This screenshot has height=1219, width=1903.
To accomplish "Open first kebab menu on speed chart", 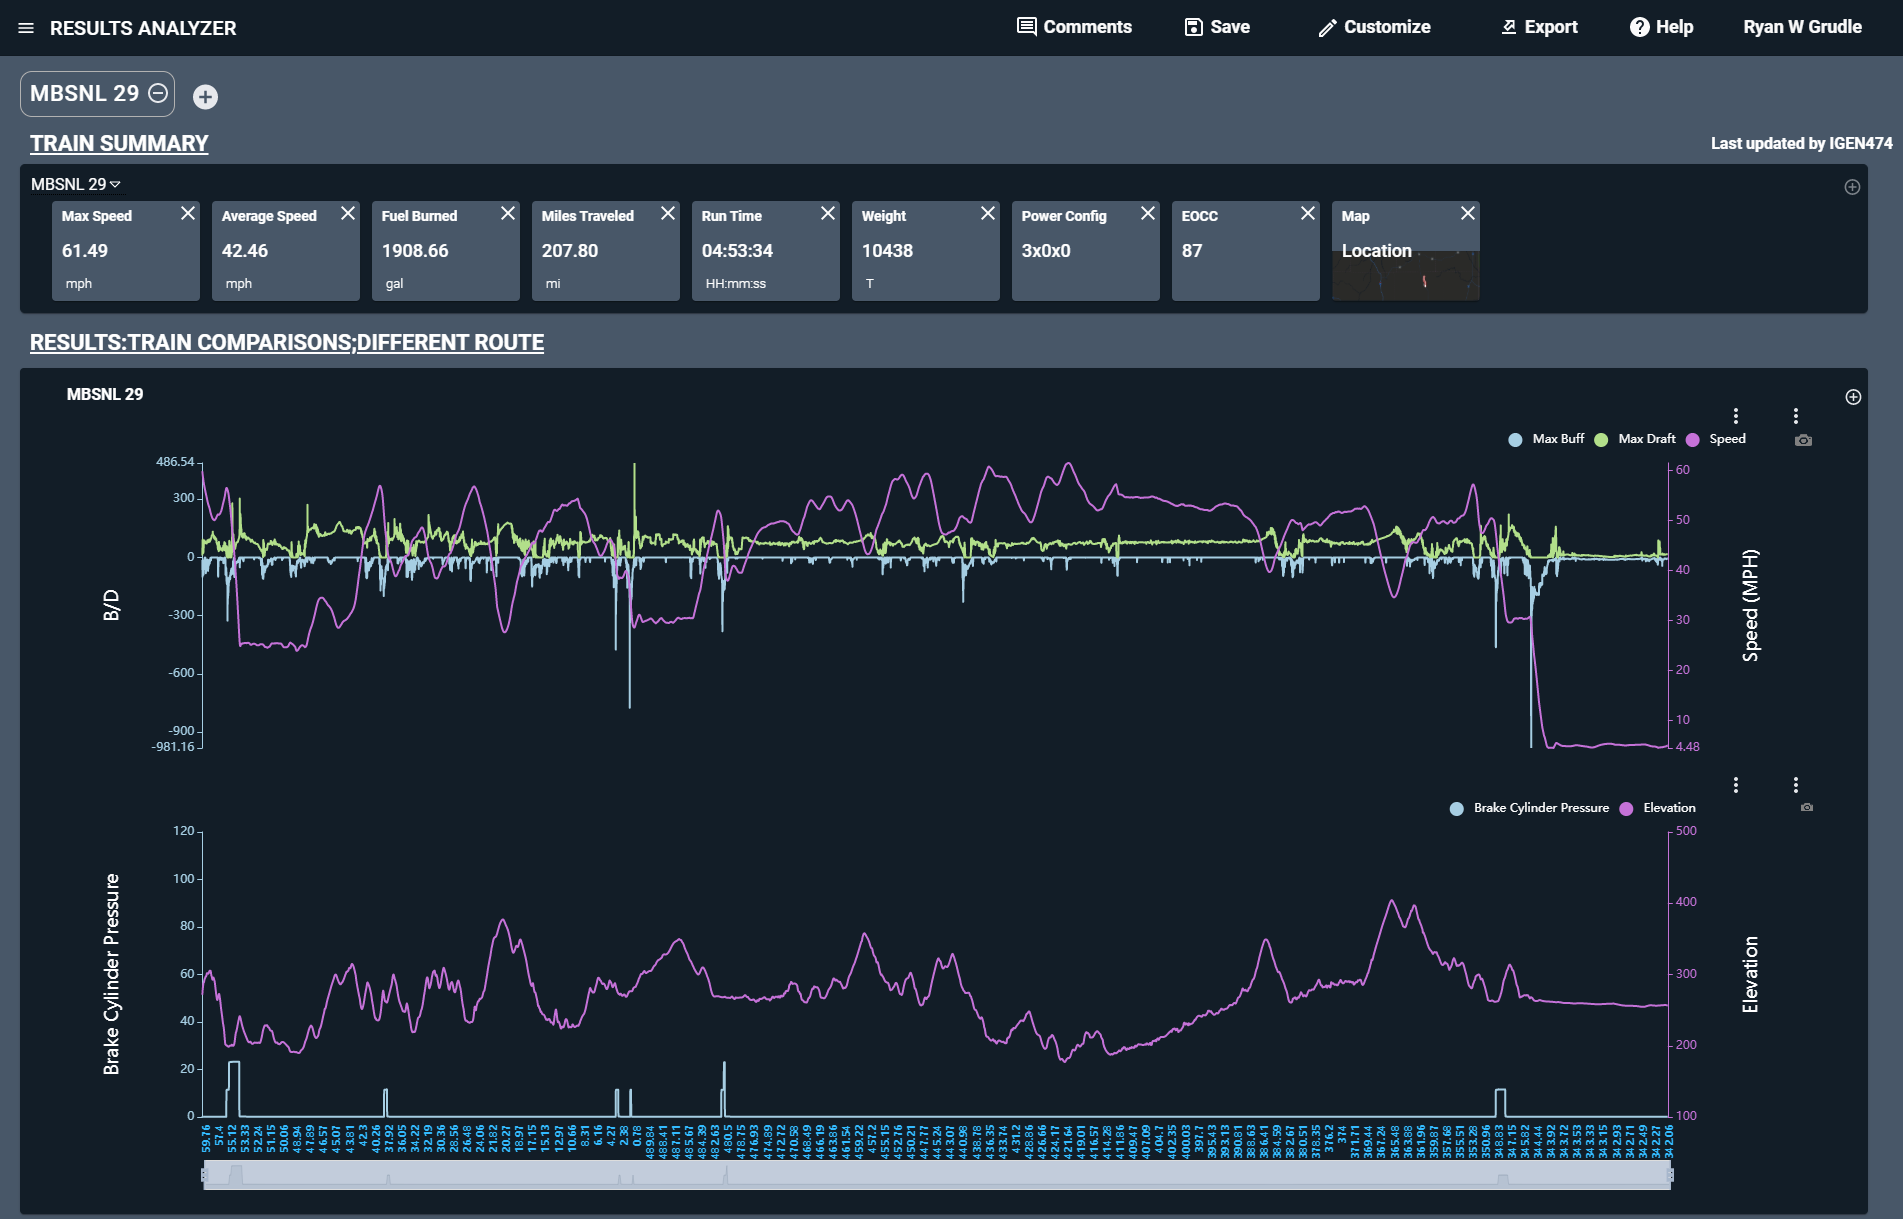I will pos(1736,416).
